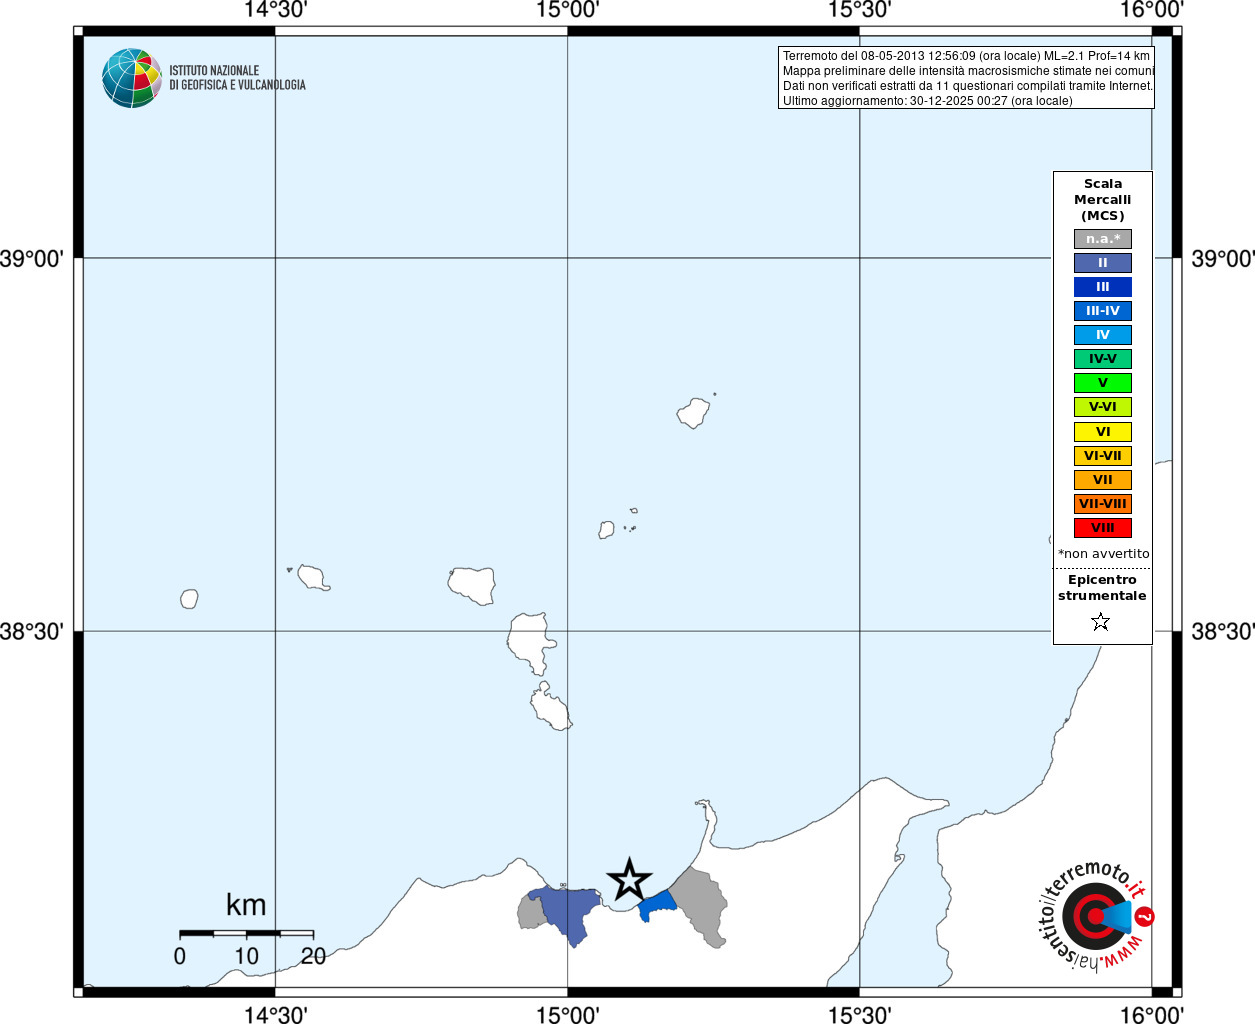The image size is (1255, 1024).
Task: Click the 'Scala Mercalli (MCS)' legend title
Action: point(1103,200)
